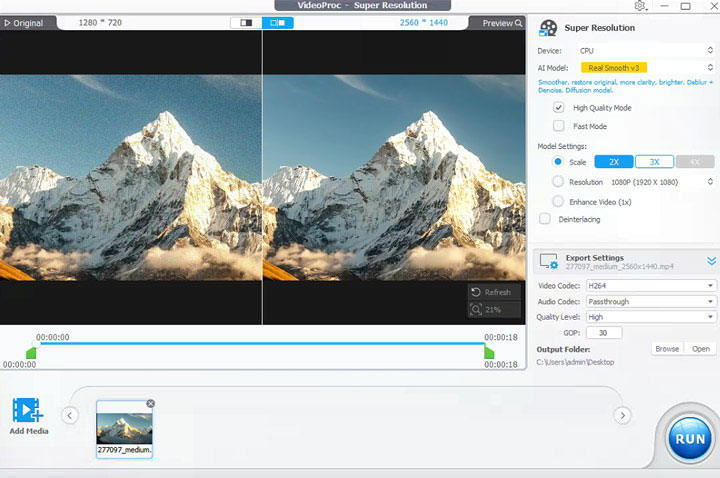Click the right green trim end marker
The width and height of the screenshot is (720, 478).
coord(489,353)
